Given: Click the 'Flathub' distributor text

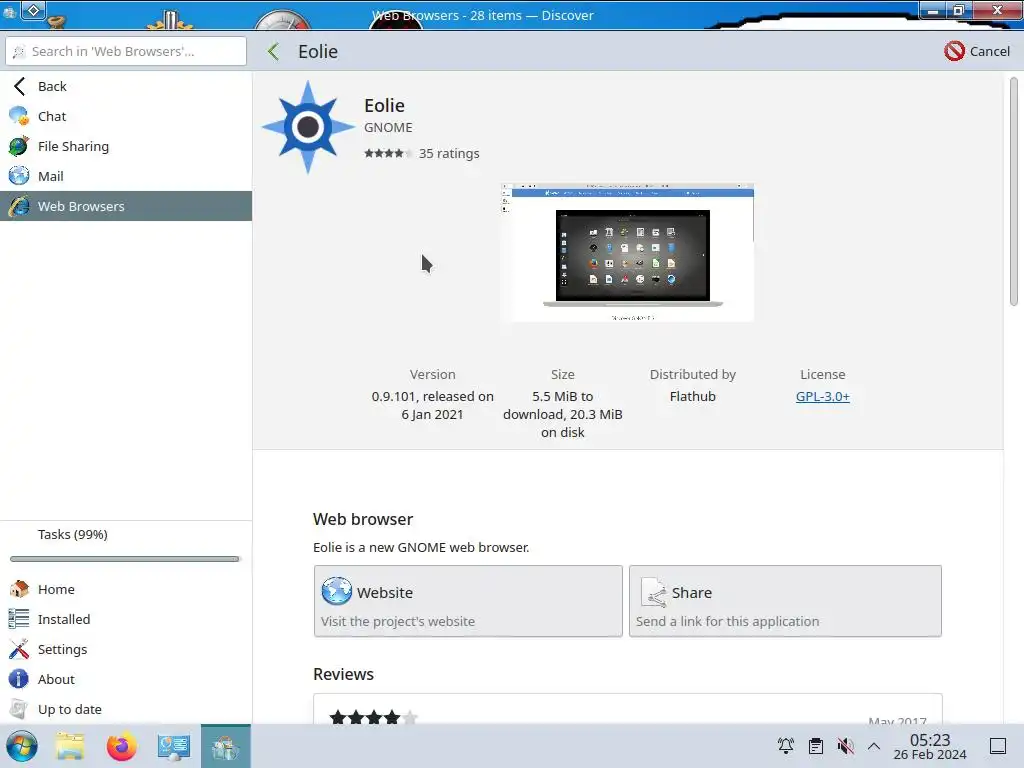Looking at the screenshot, I should point(693,396).
